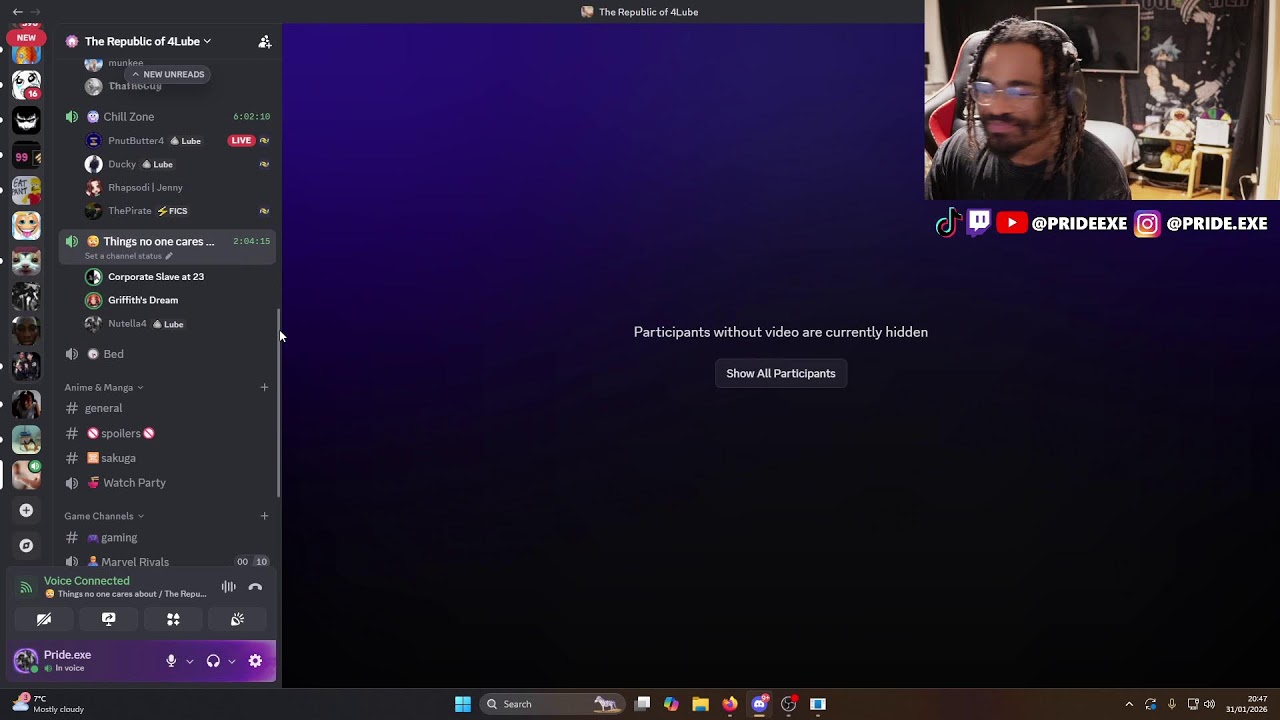The width and height of the screenshot is (1280, 720).
Task: Edit 'Set a channel status' pencil
Action: [169, 256]
